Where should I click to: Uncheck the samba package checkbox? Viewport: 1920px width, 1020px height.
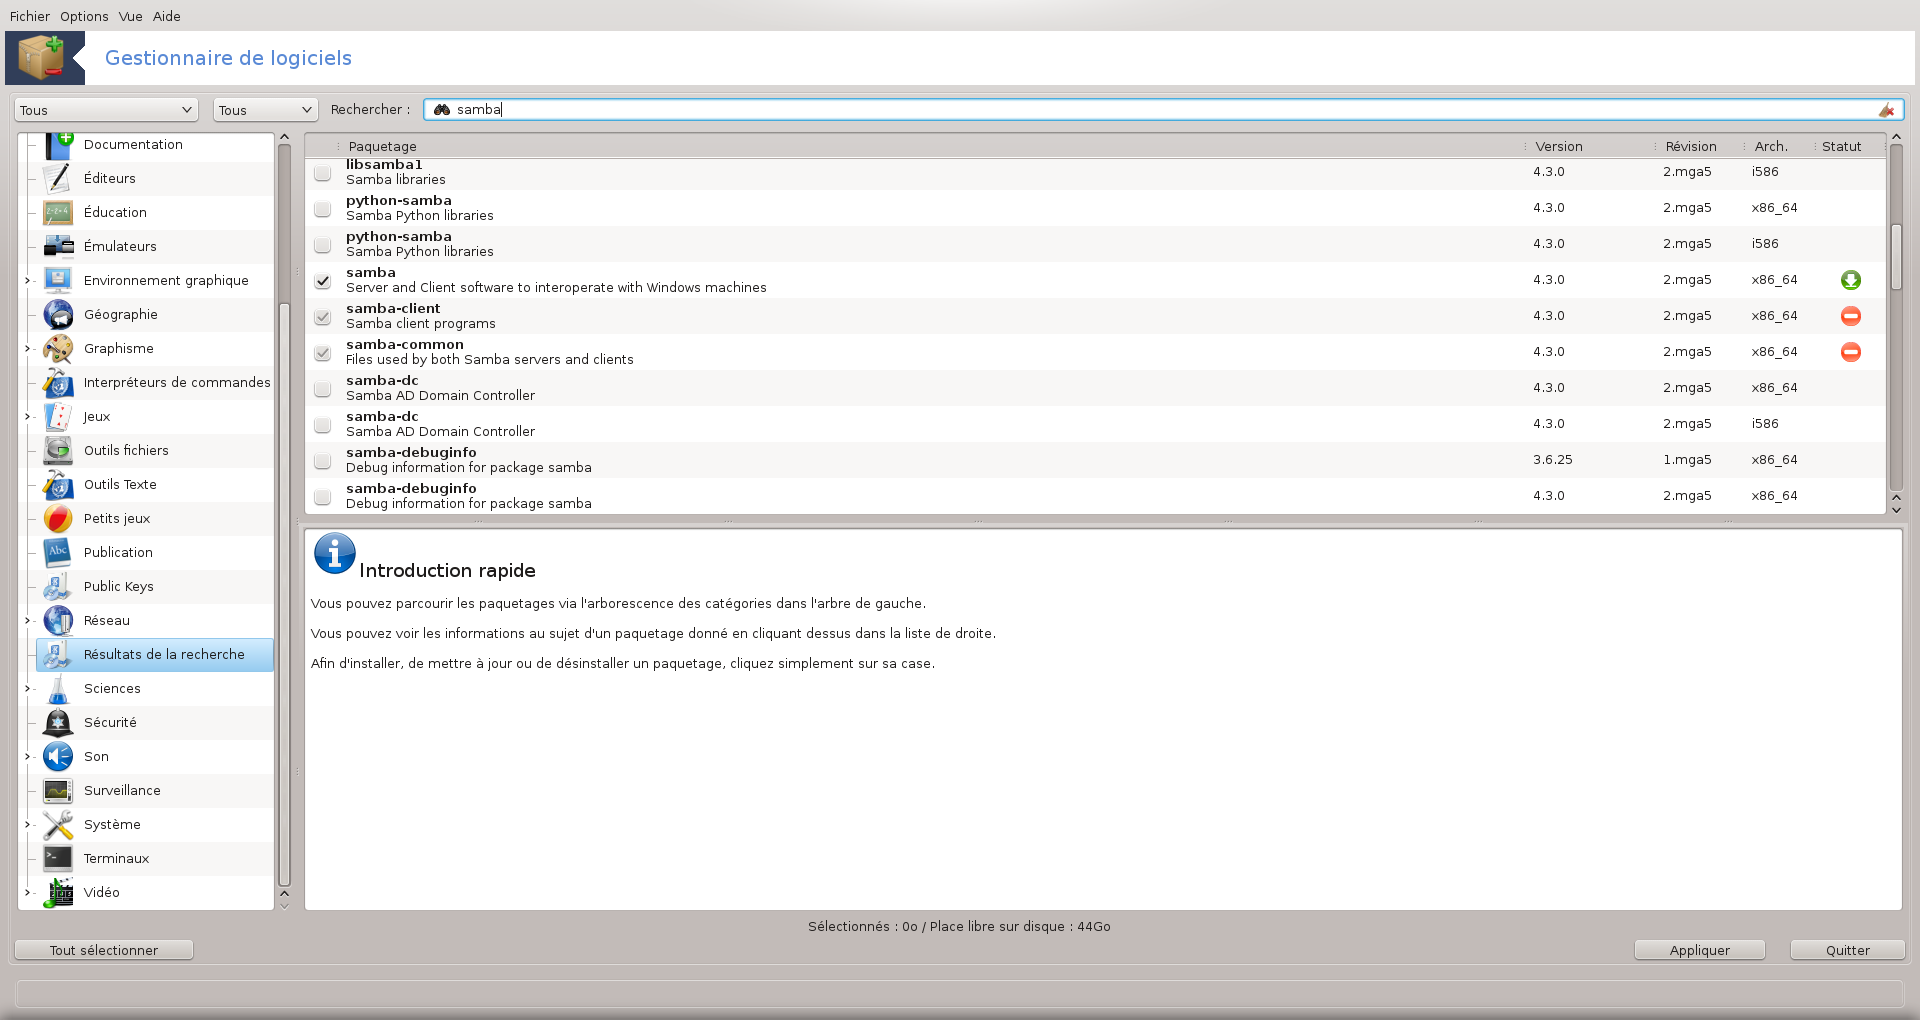tap(322, 281)
